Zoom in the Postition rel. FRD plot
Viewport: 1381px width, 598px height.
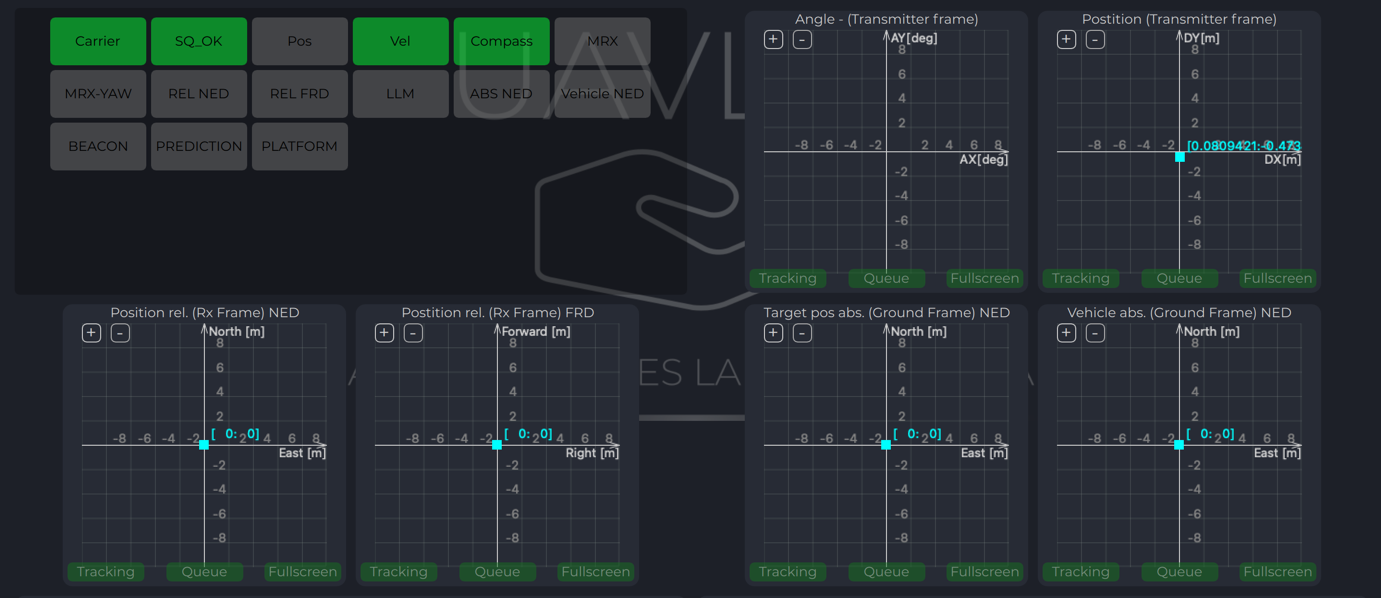[x=384, y=332]
